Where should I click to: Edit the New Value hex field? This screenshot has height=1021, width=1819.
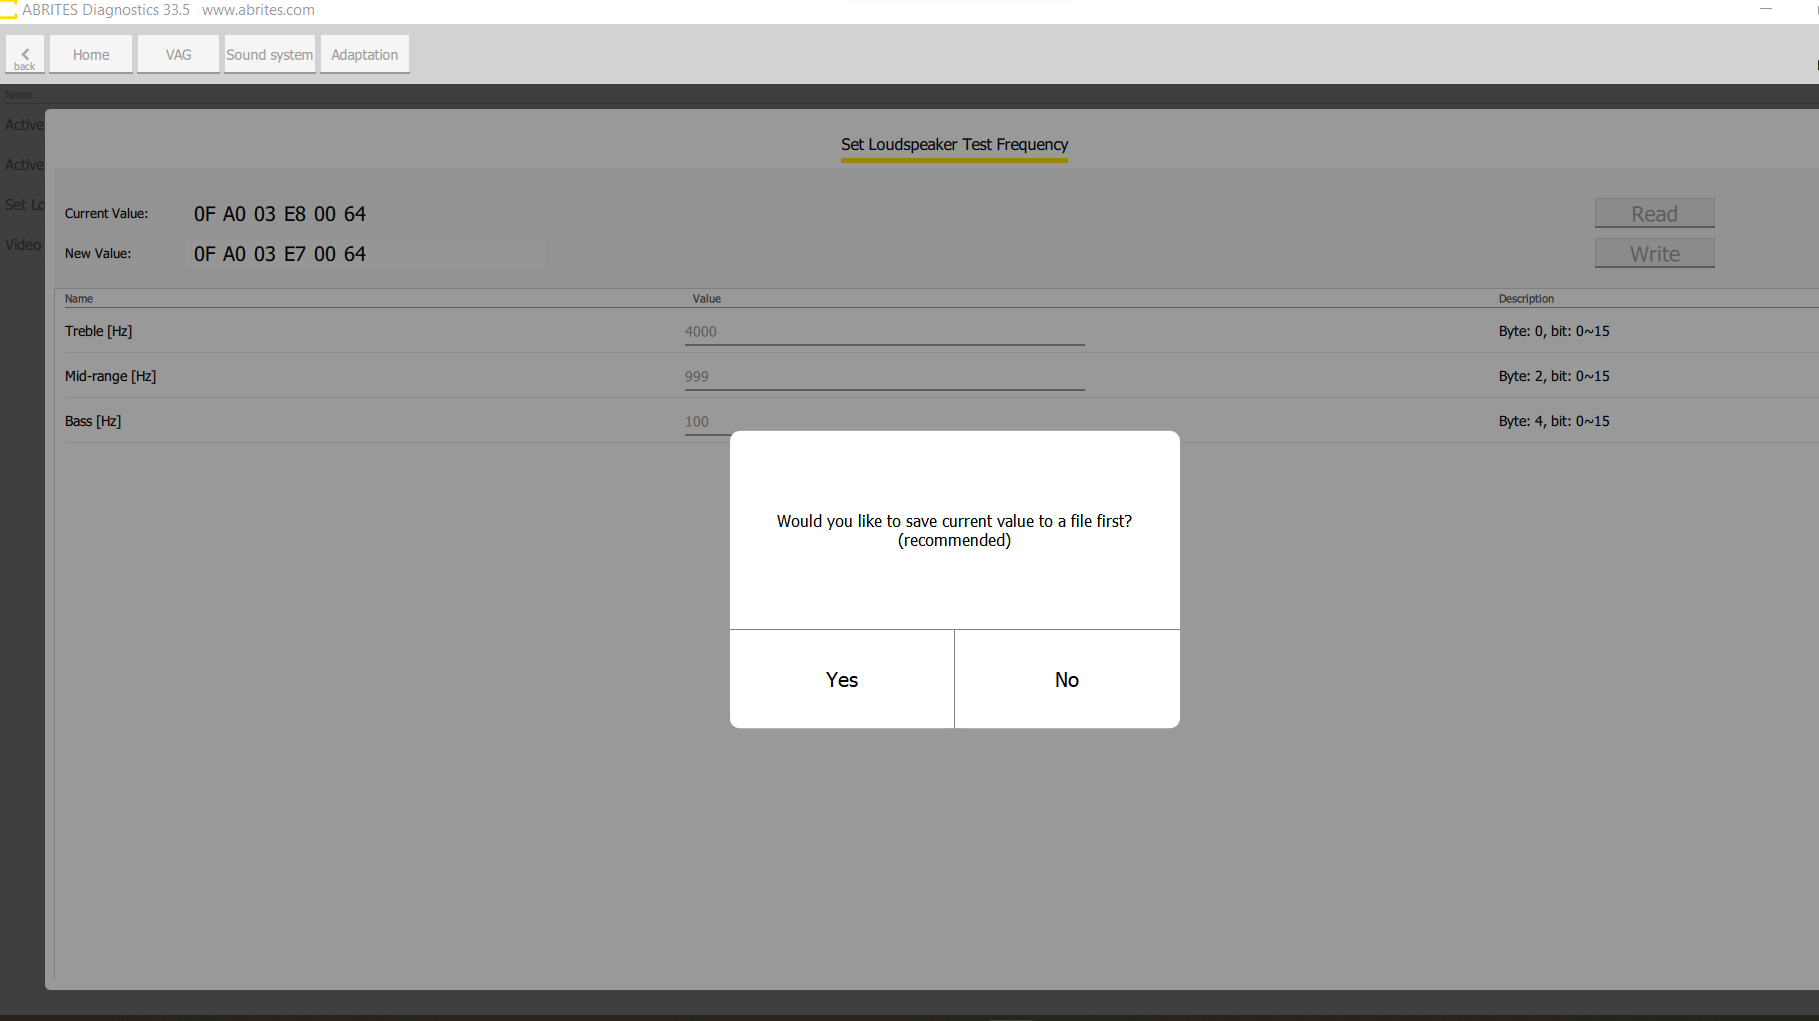click(365, 254)
